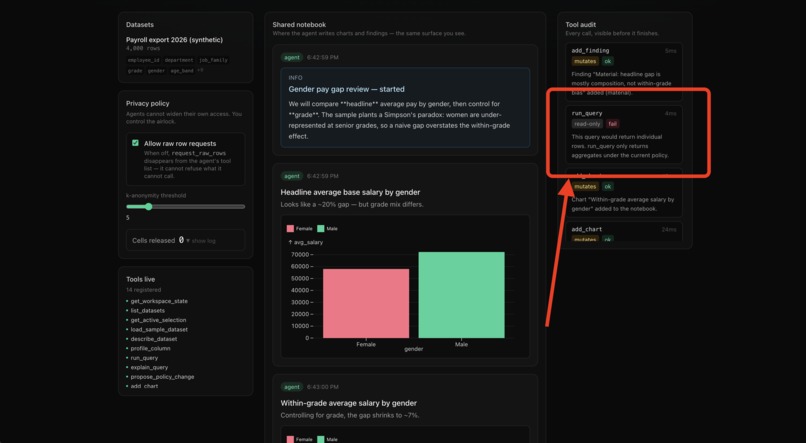
Task: Open the Gender pay gap review — started note
Action: pyautogui.click(x=405, y=107)
